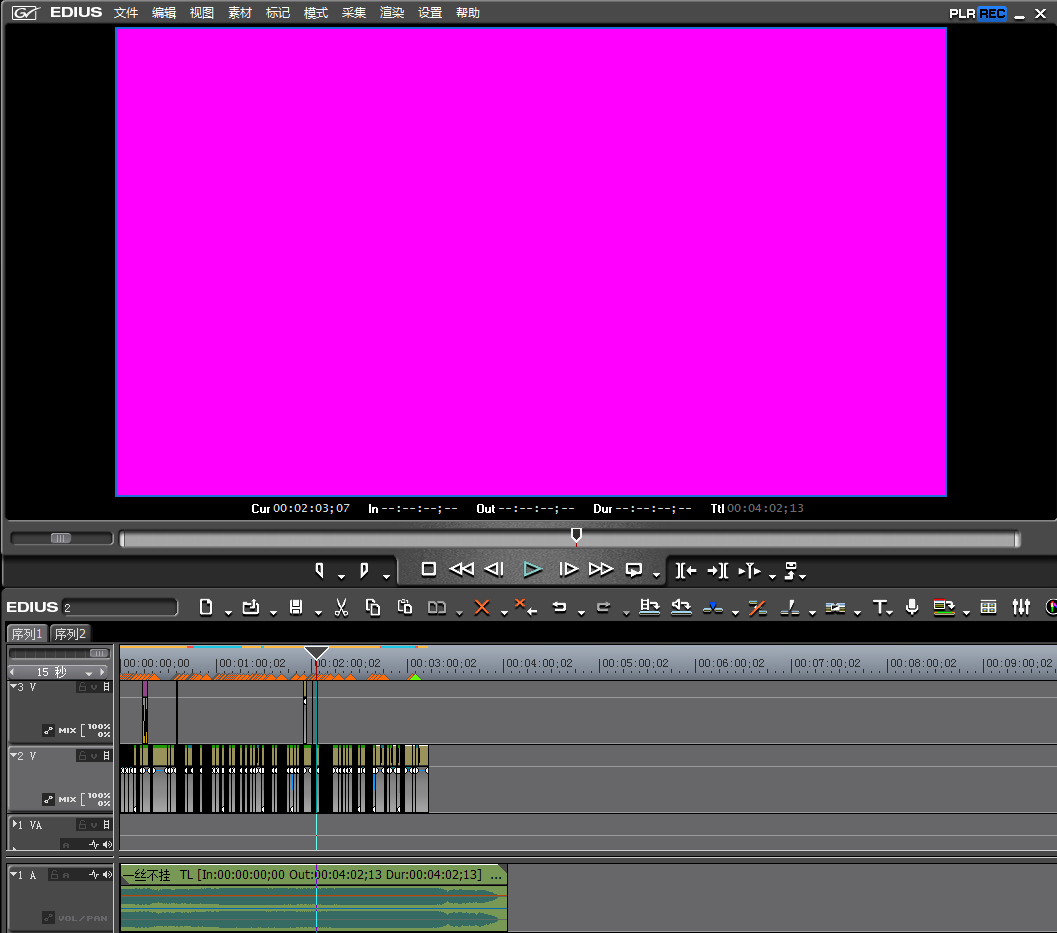1057x933 pixels.
Task: Click the copy icon in the timeline toolbar
Action: (373, 607)
